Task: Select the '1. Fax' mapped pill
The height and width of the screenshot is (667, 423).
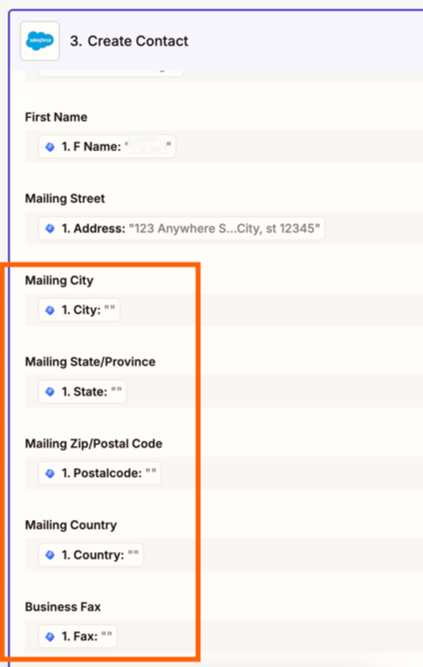Action: [78, 636]
